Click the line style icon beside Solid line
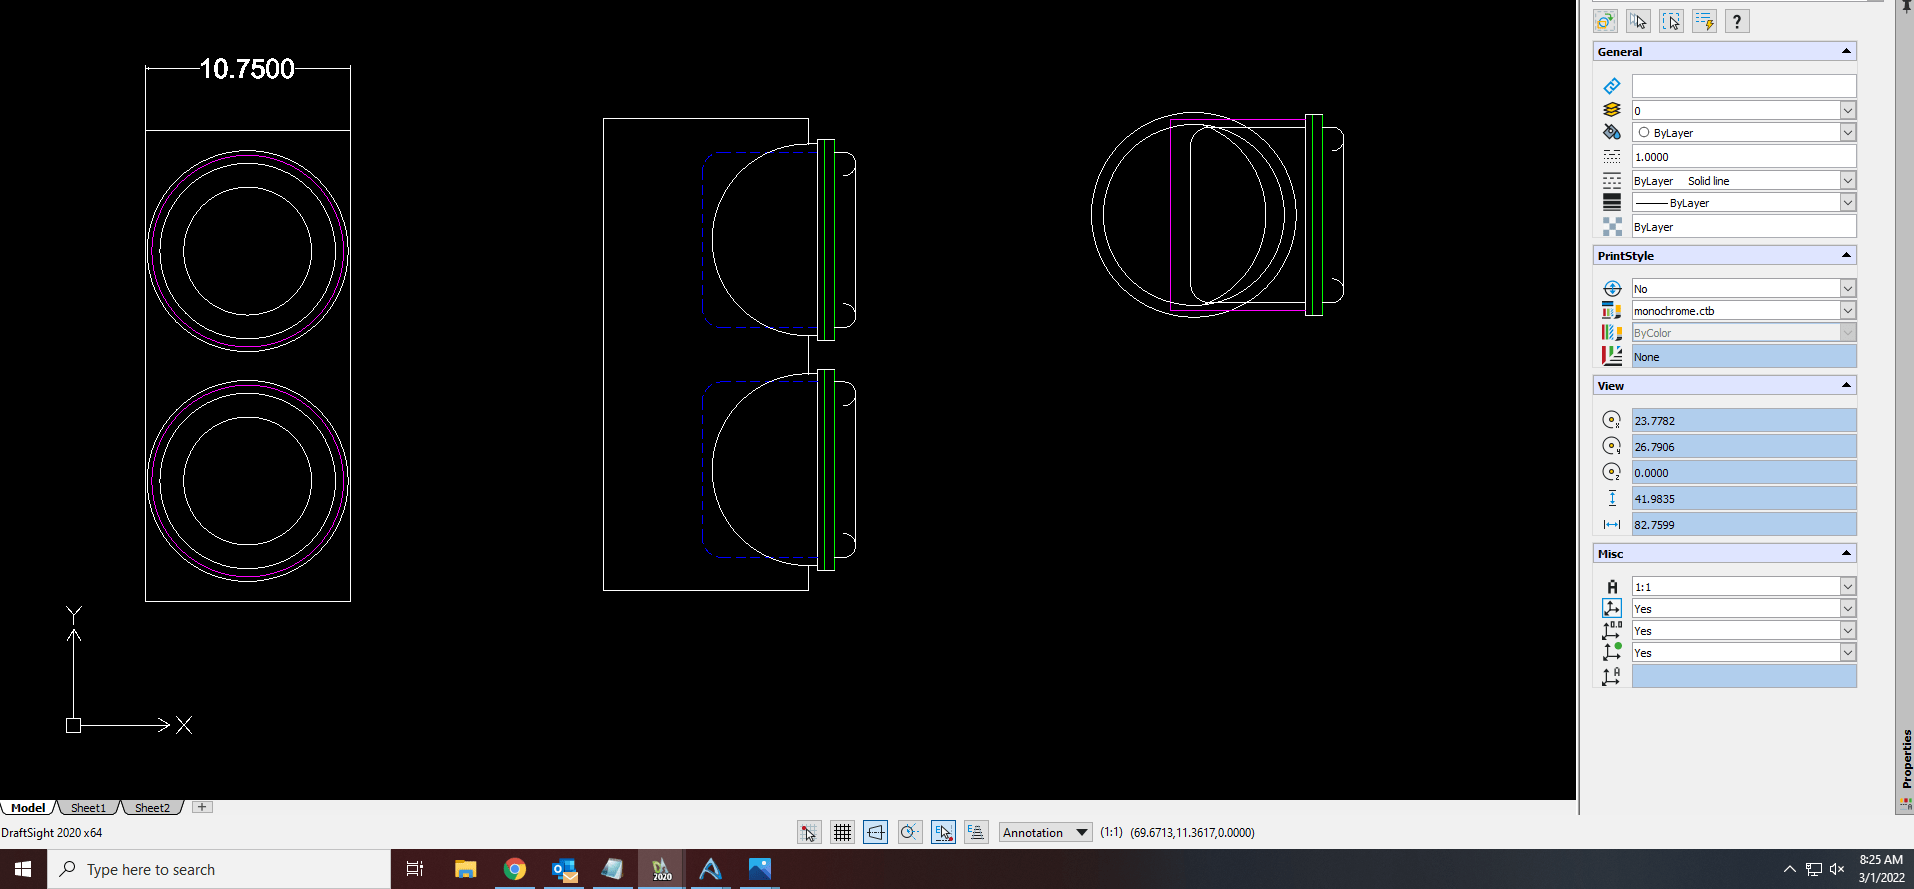1914x889 pixels. tap(1611, 181)
